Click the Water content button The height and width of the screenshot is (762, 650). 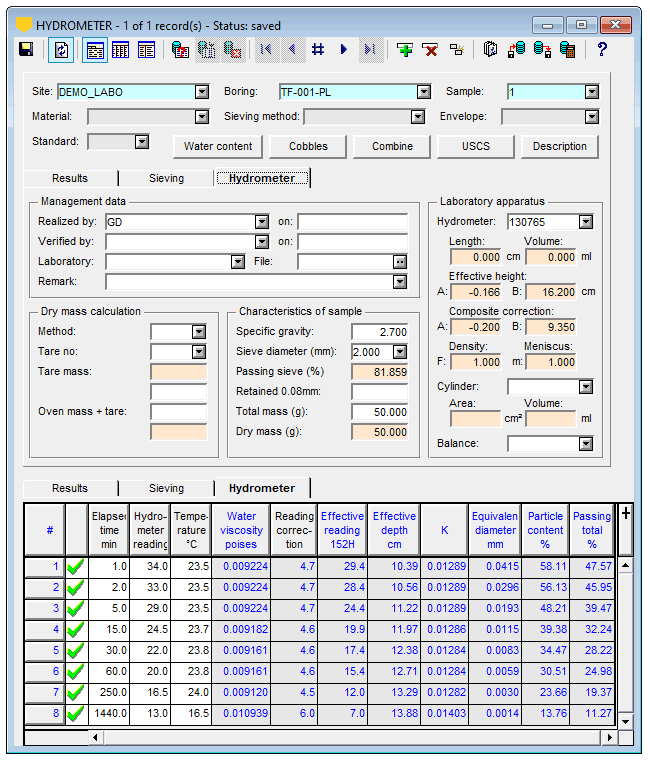click(218, 146)
